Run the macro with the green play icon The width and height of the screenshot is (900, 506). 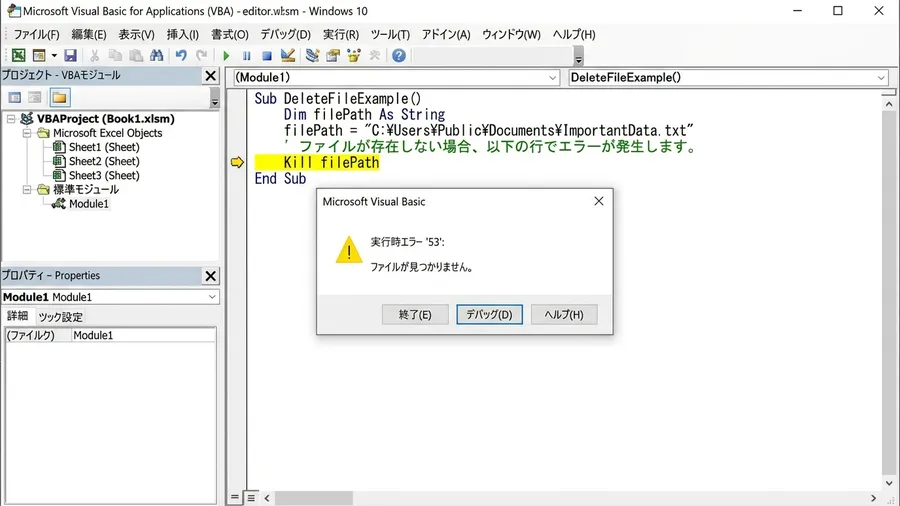(226, 56)
